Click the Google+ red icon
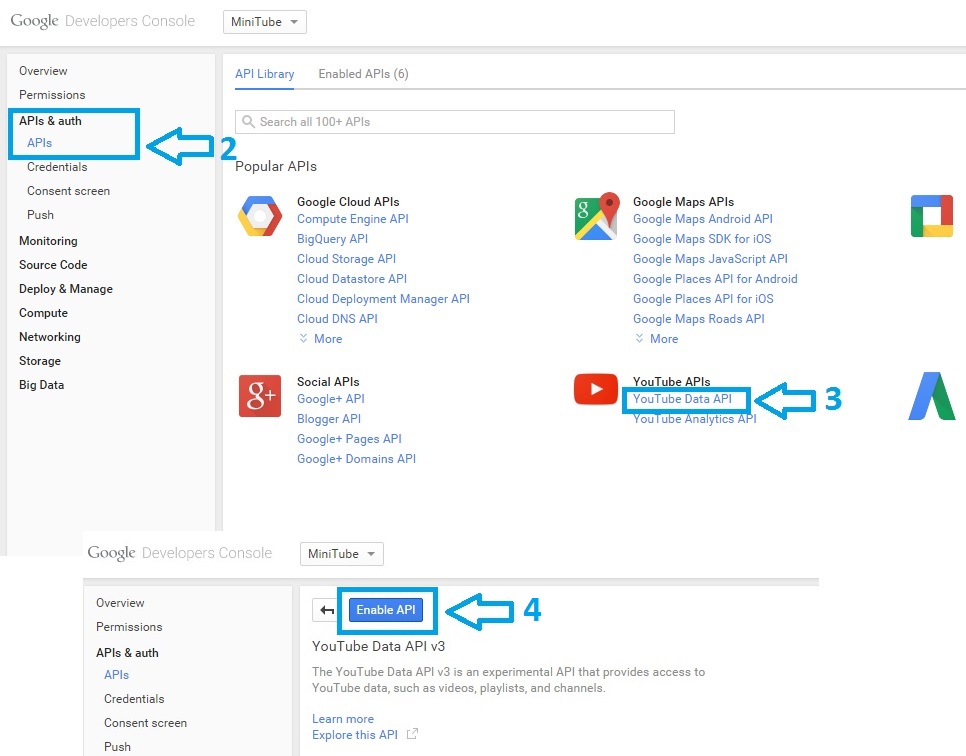 click(x=260, y=396)
